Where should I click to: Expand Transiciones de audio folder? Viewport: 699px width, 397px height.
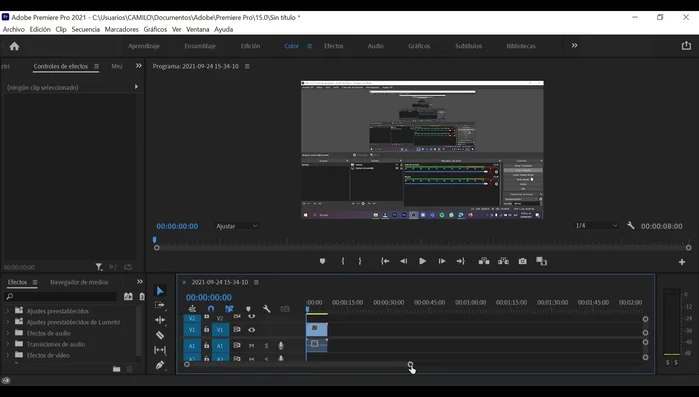(8, 344)
